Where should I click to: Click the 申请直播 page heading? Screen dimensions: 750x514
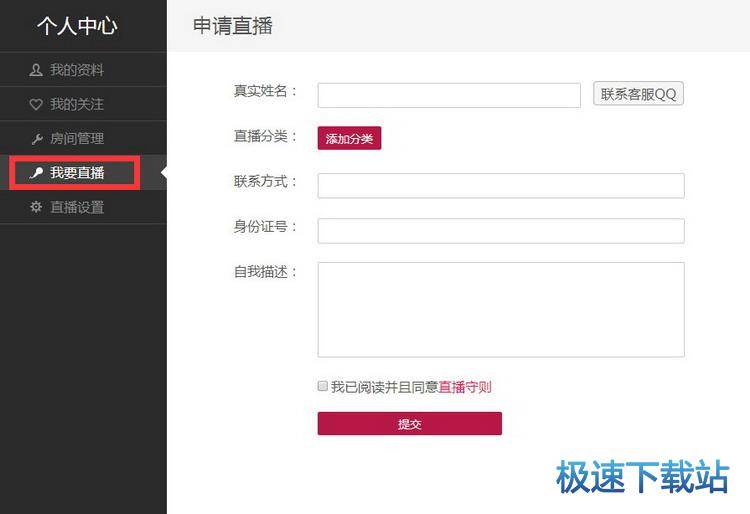(233, 26)
